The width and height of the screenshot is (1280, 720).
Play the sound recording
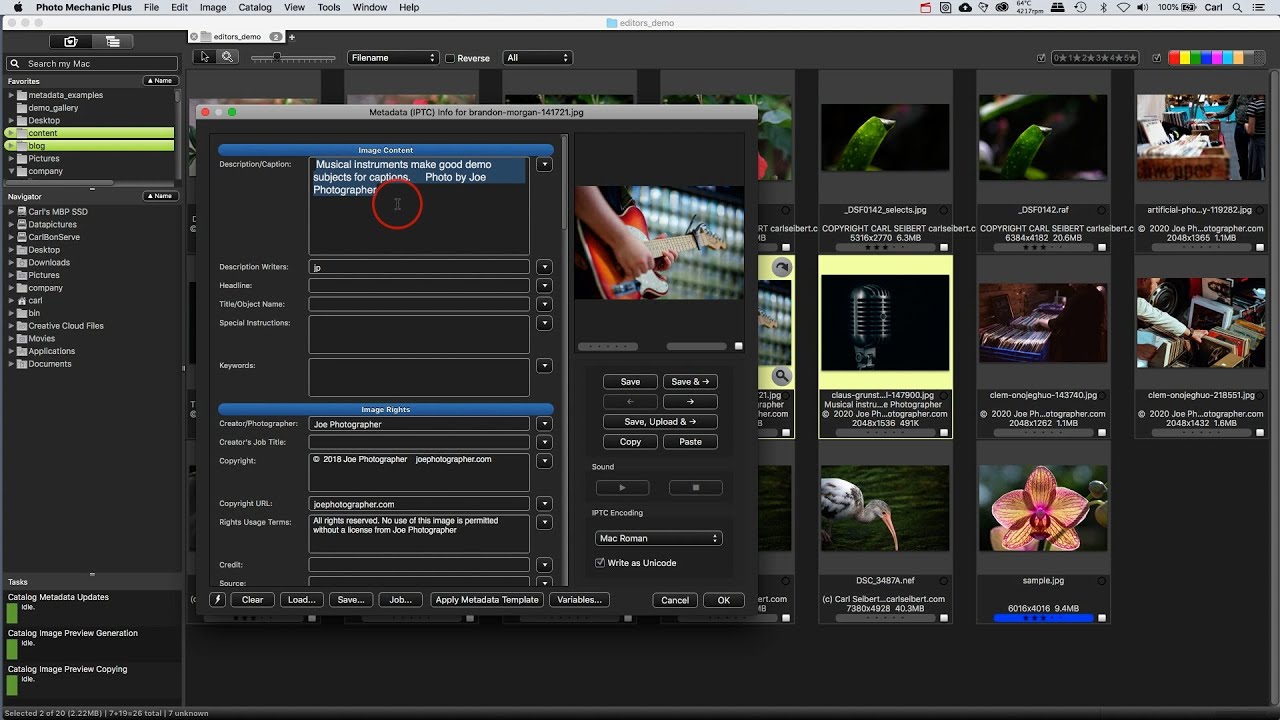click(x=622, y=488)
